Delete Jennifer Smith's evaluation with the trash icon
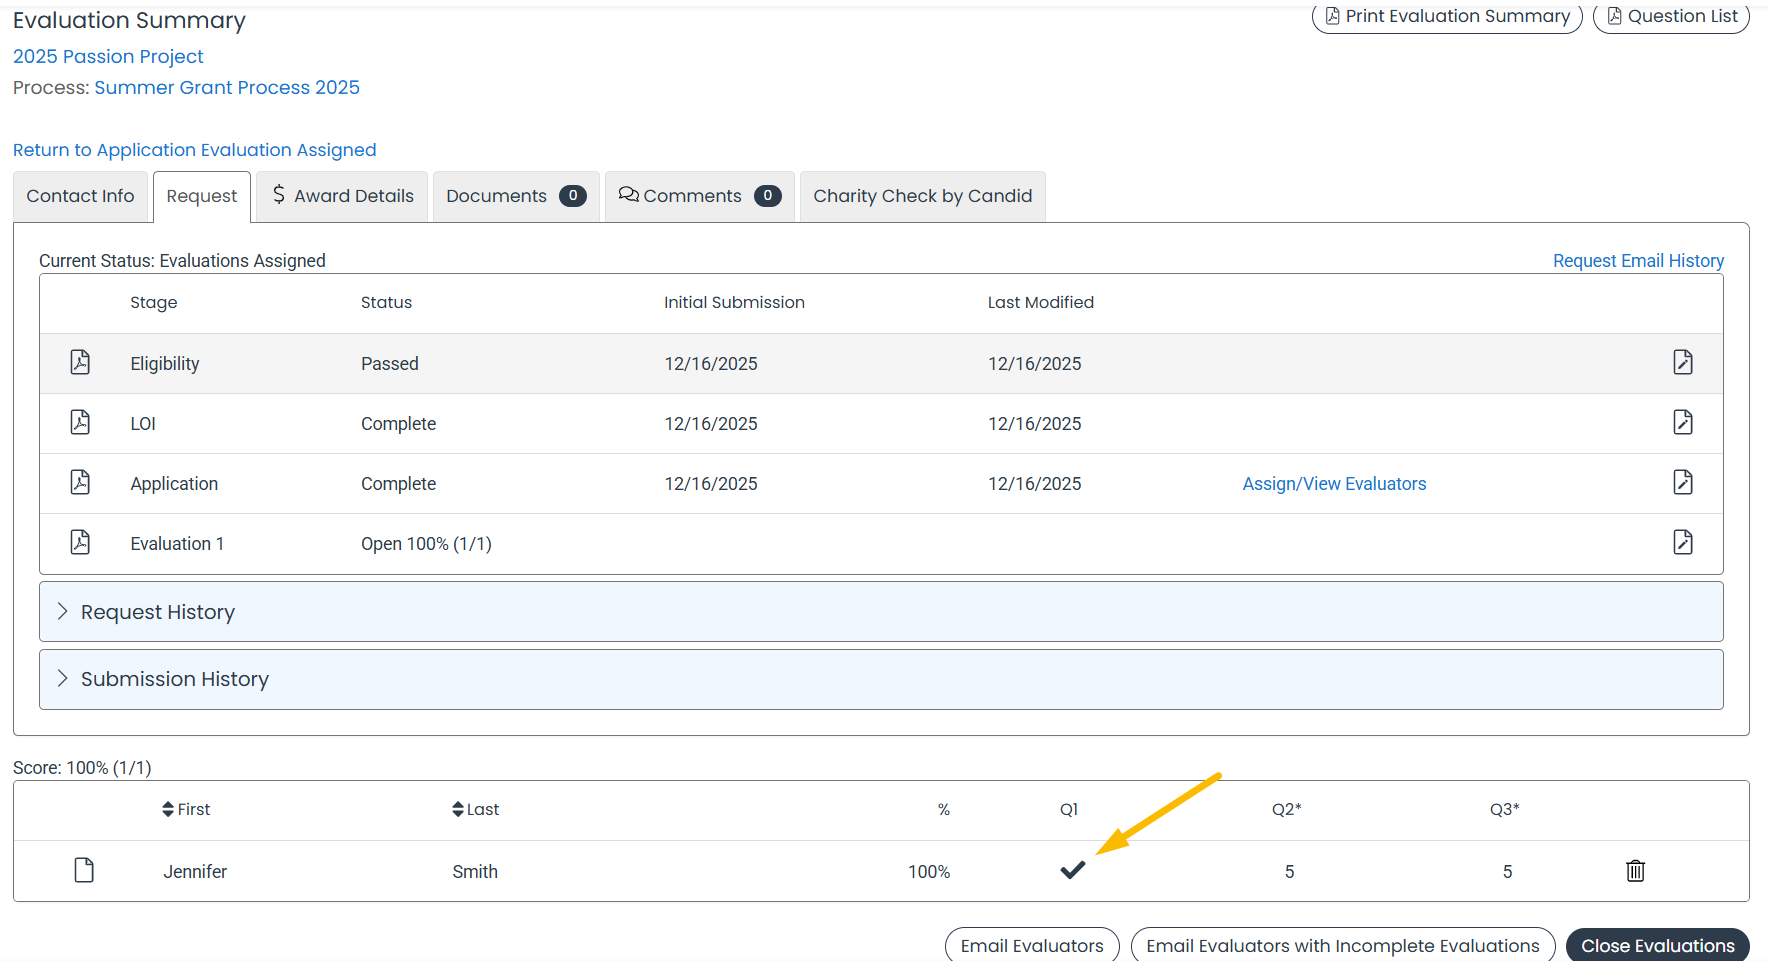Image resolution: width=1768 pixels, height=961 pixels. (1635, 871)
